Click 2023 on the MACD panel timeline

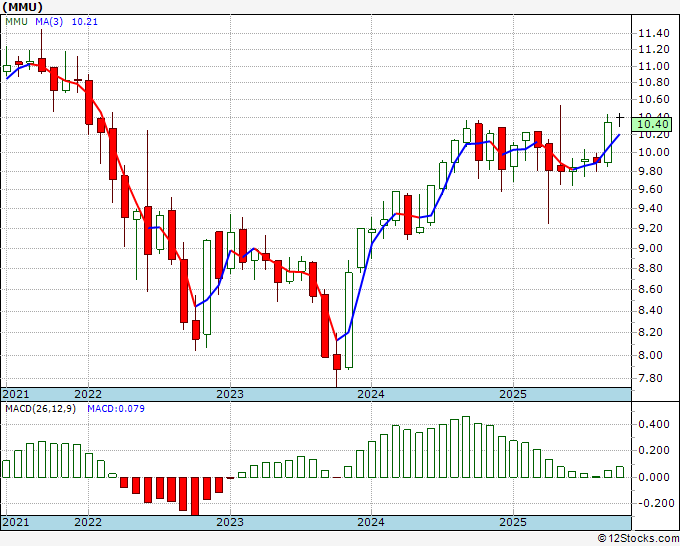[x=230, y=522]
